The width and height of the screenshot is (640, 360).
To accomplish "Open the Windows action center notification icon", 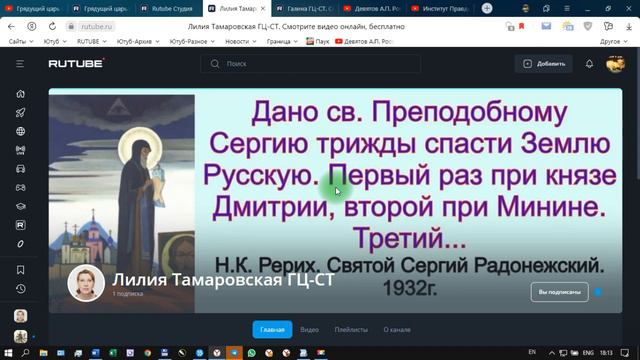I will pos(624,353).
